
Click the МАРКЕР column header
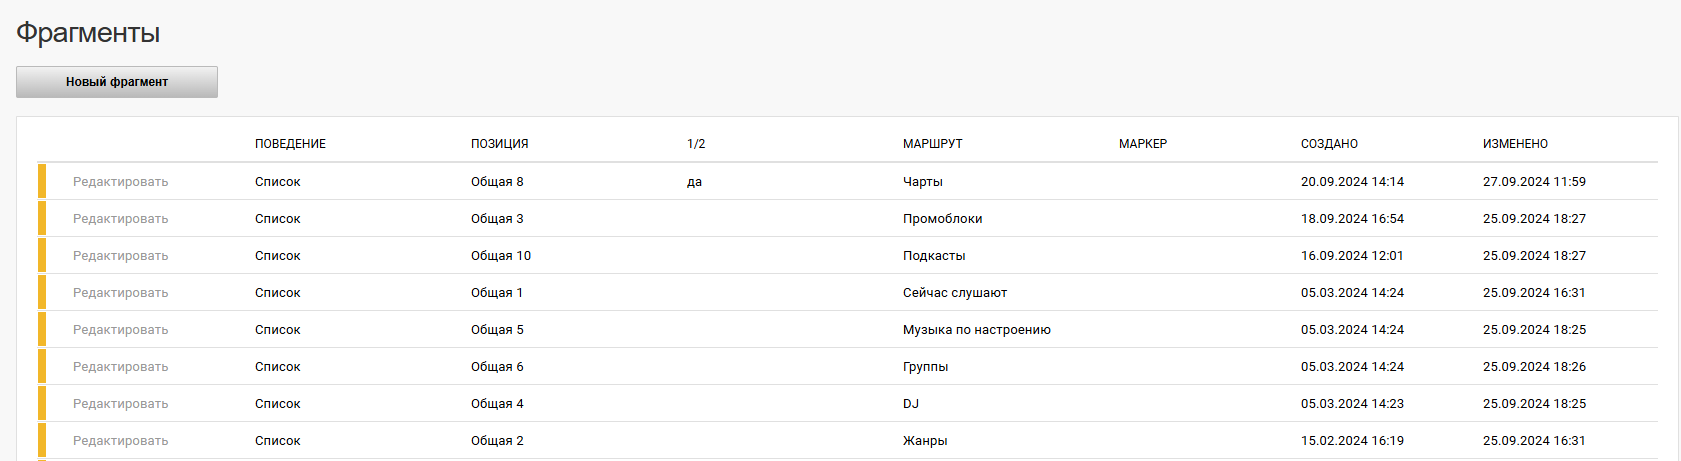pyautogui.click(x=1143, y=144)
